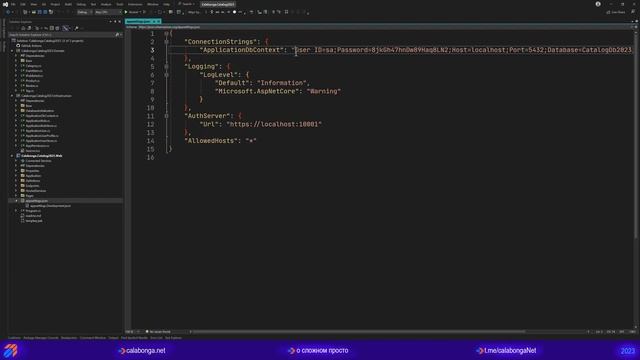Click the No issues found status indicator
The height and width of the screenshot is (360, 640).
click(158, 332)
